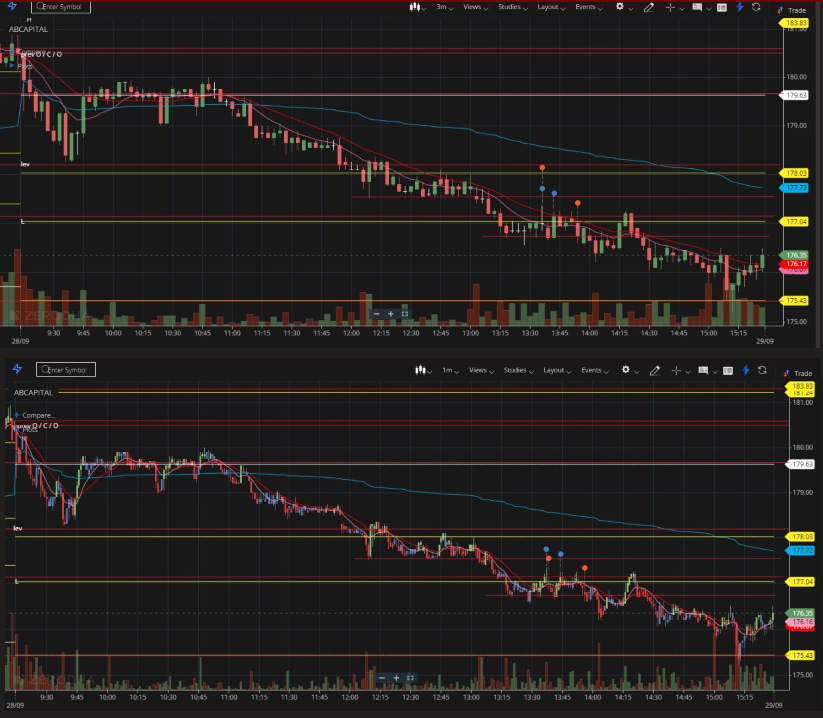This screenshot has width=823, height=718.
Task: Click the Enter Symbol field in top chart
Action: pyautogui.click(x=61, y=6)
